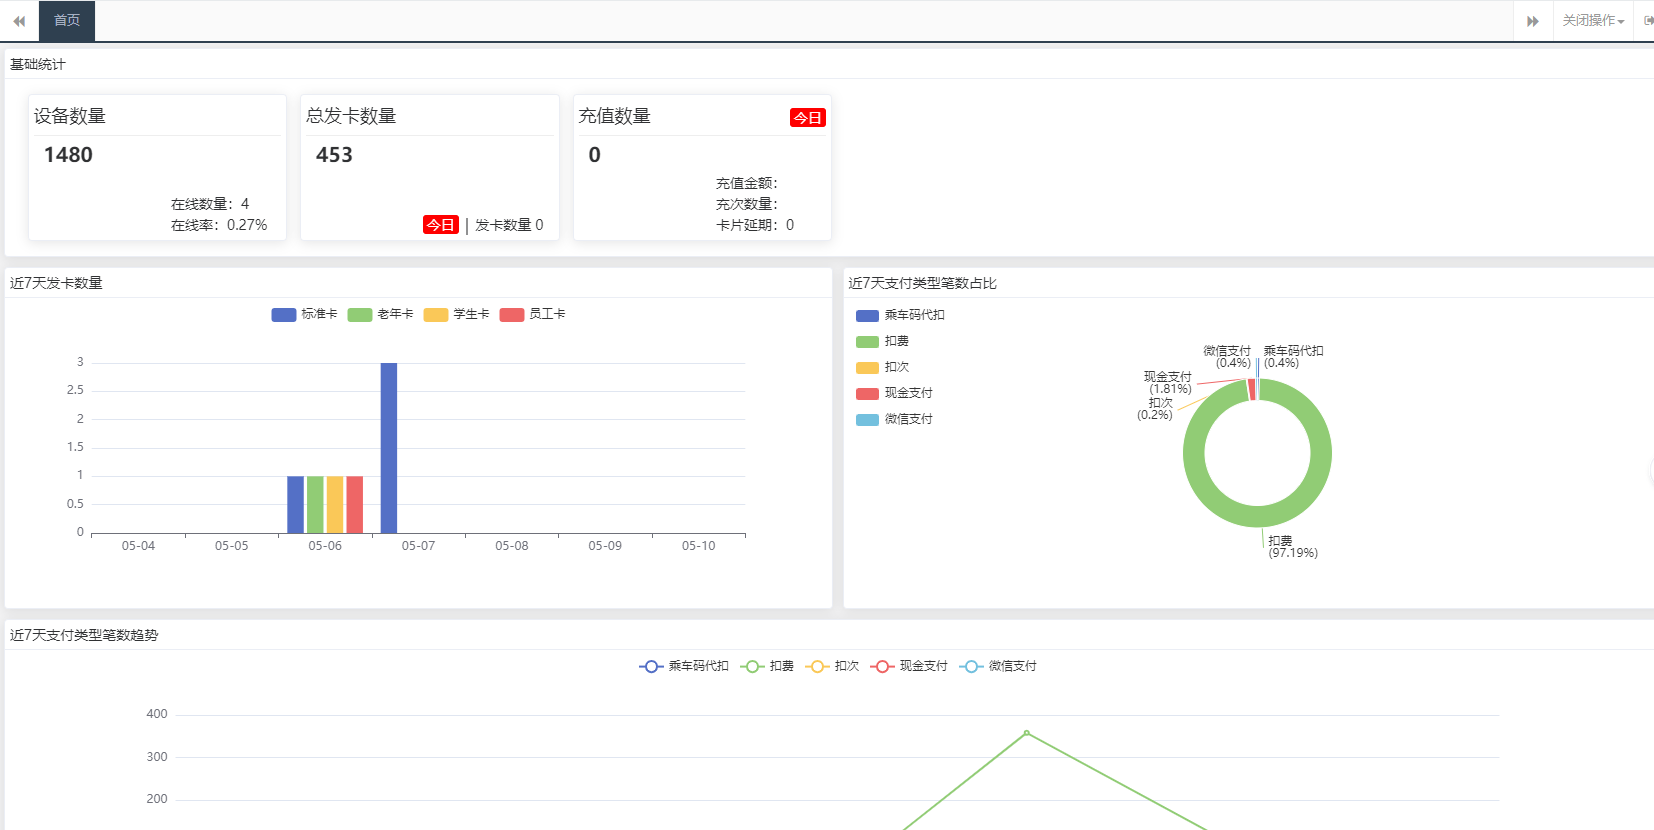Toggle 扣费 series in trend chart legend
1654x830 pixels.
click(767, 666)
